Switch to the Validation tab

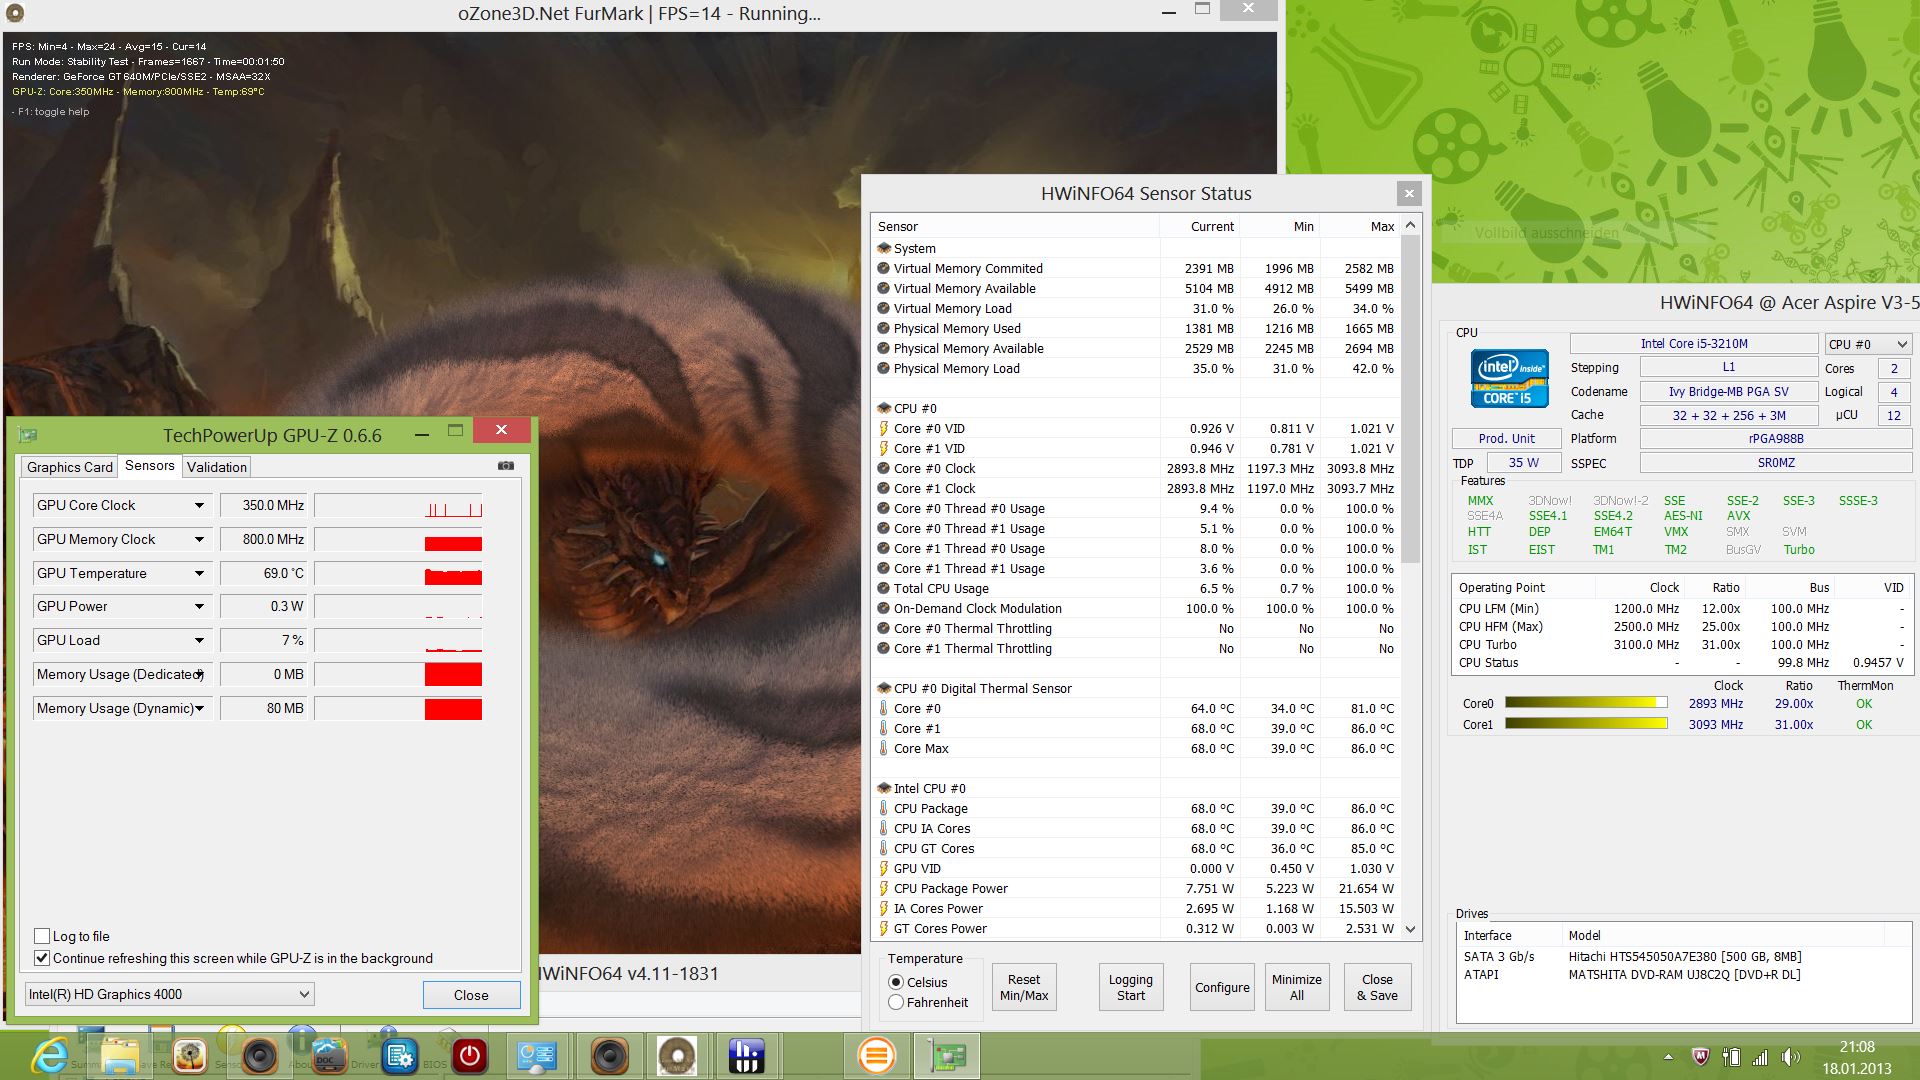[x=217, y=467]
